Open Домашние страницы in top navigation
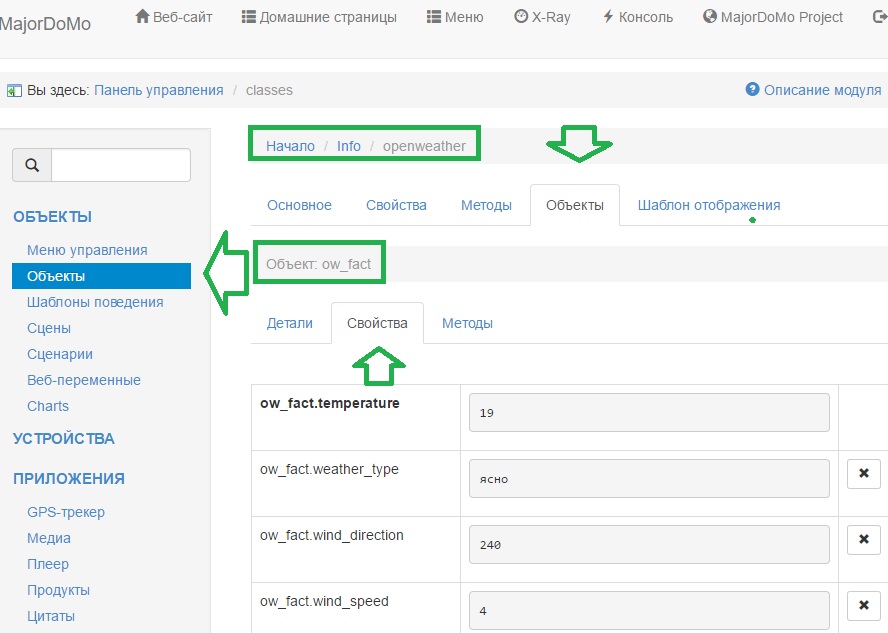Image resolution: width=888 pixels, height=633 pixels. 319,17
